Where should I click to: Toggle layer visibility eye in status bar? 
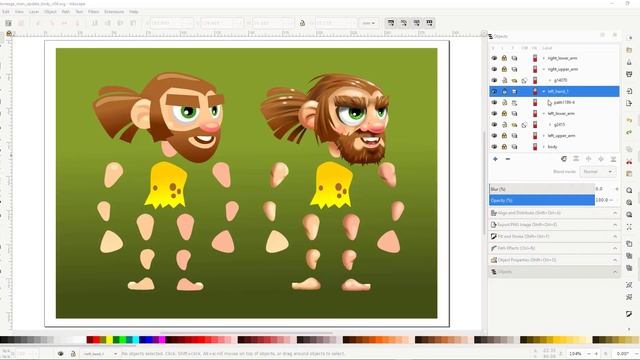coord(60,354)
